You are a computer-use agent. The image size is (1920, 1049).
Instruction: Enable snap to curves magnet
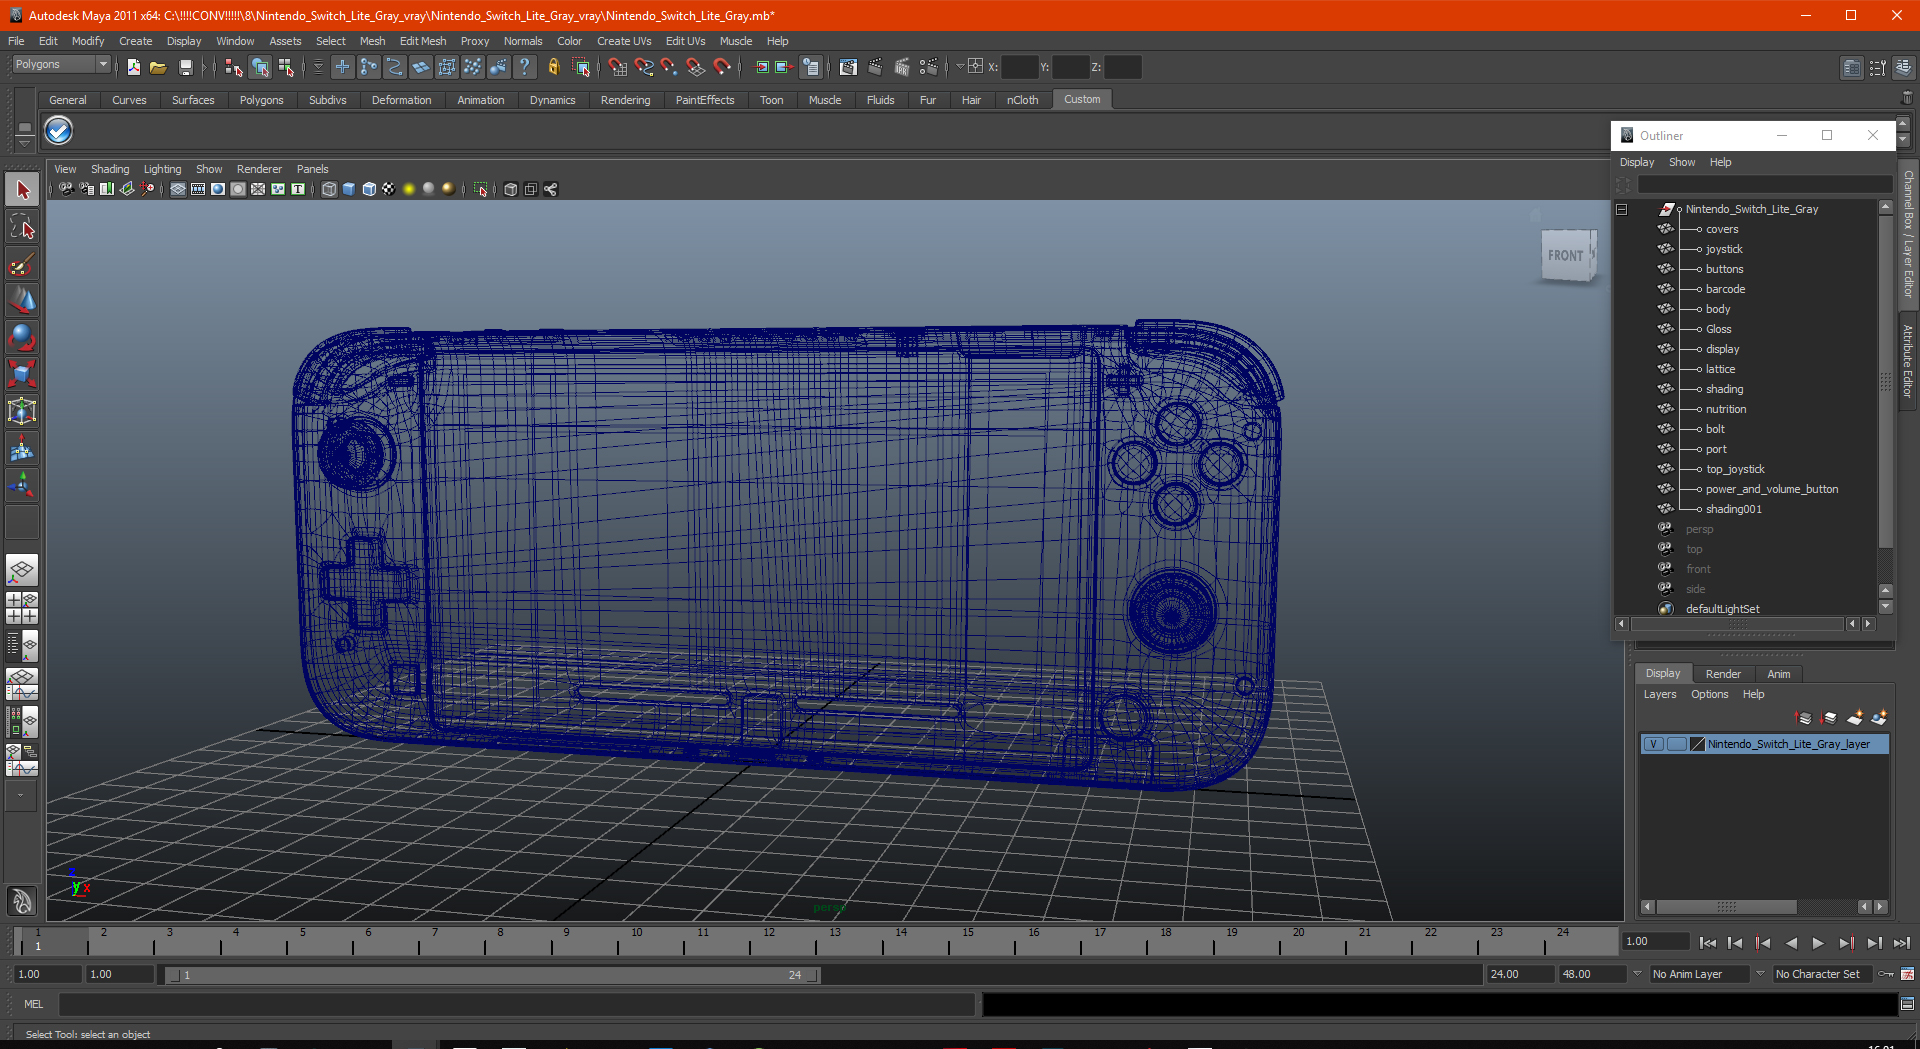(x=643, y=67)
